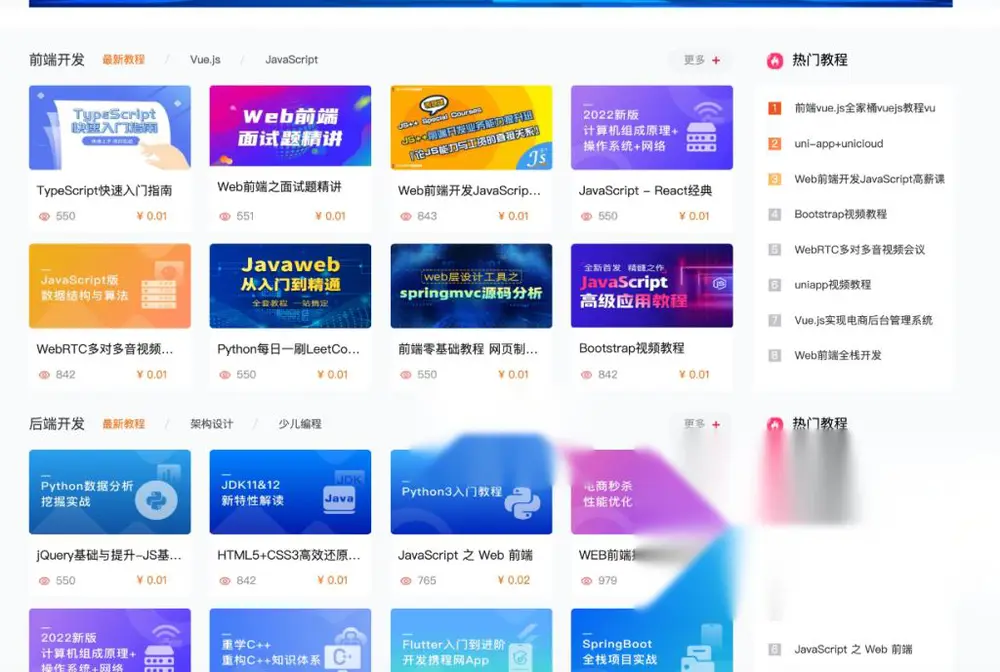This screenshot has height=672, width=1000.
Task: Click the card title JavaScript 之 Web 前端
Action: [466, 555]
